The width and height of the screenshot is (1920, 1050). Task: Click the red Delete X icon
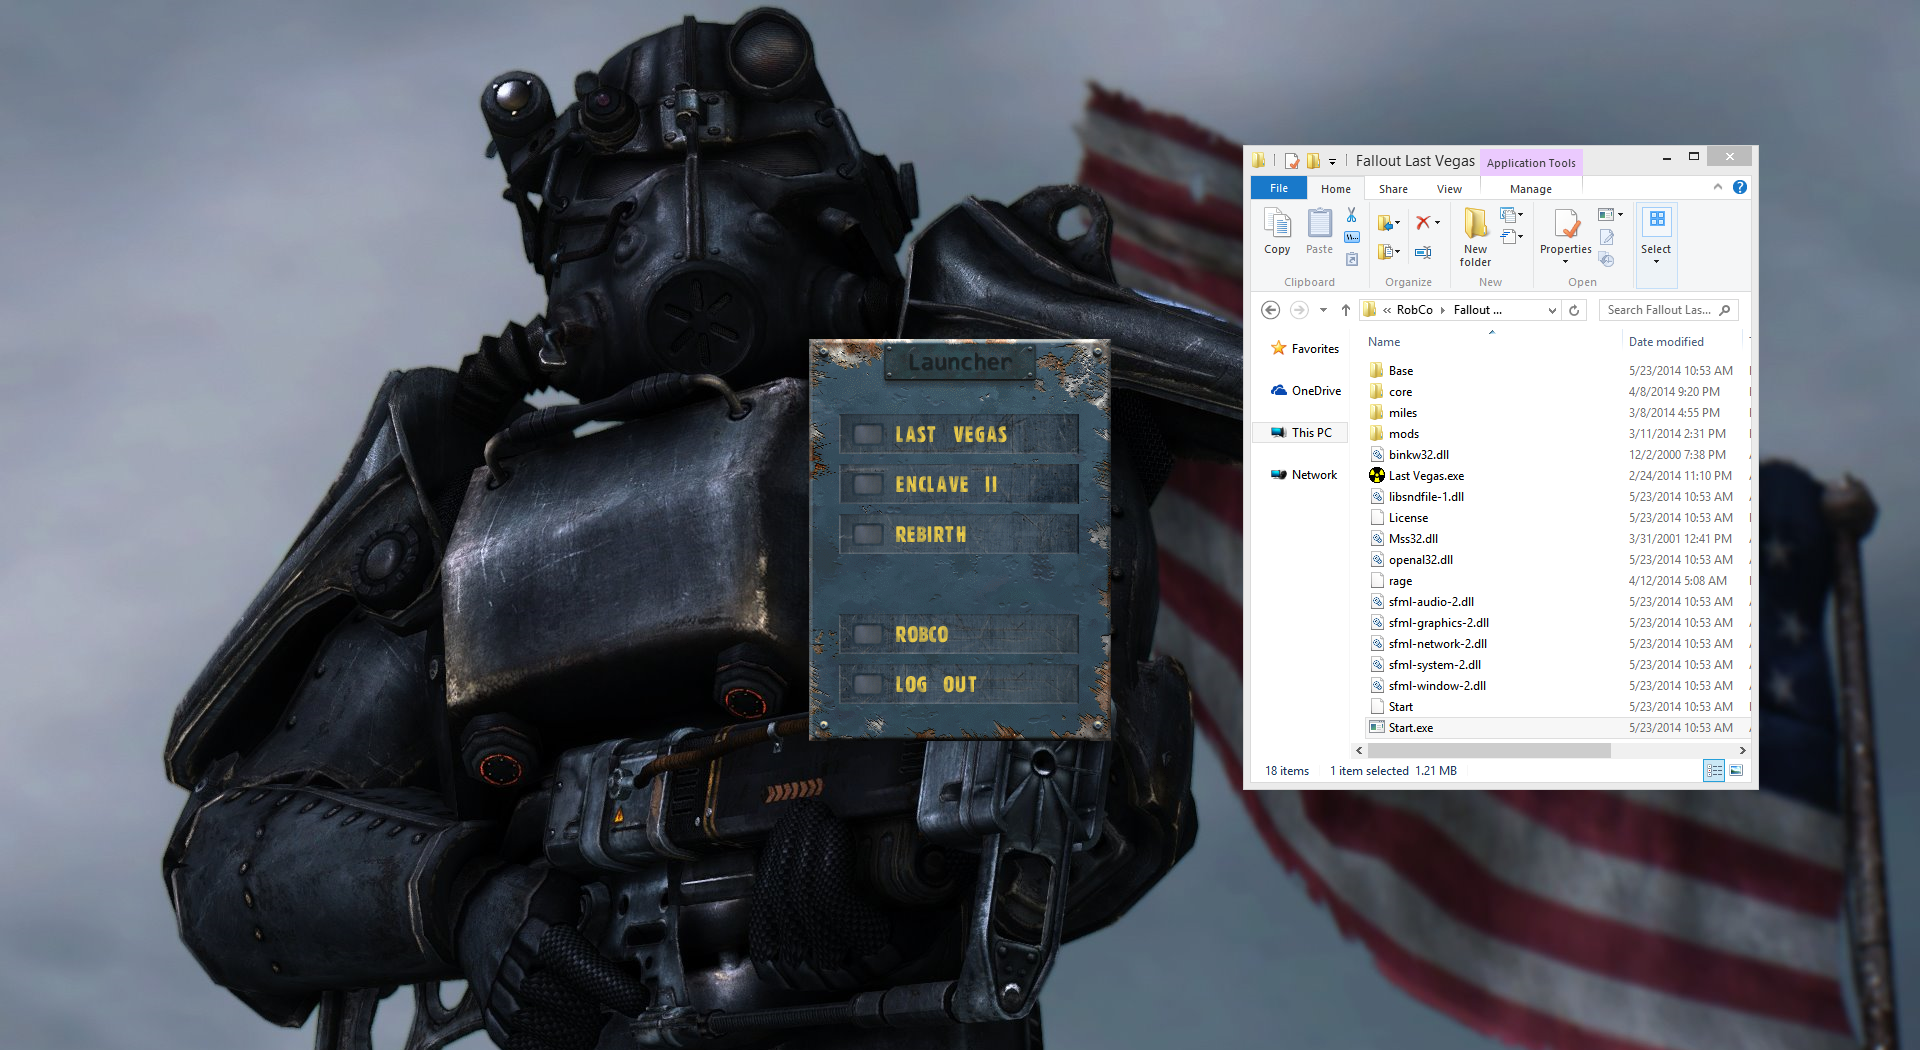coord(1422,223)
